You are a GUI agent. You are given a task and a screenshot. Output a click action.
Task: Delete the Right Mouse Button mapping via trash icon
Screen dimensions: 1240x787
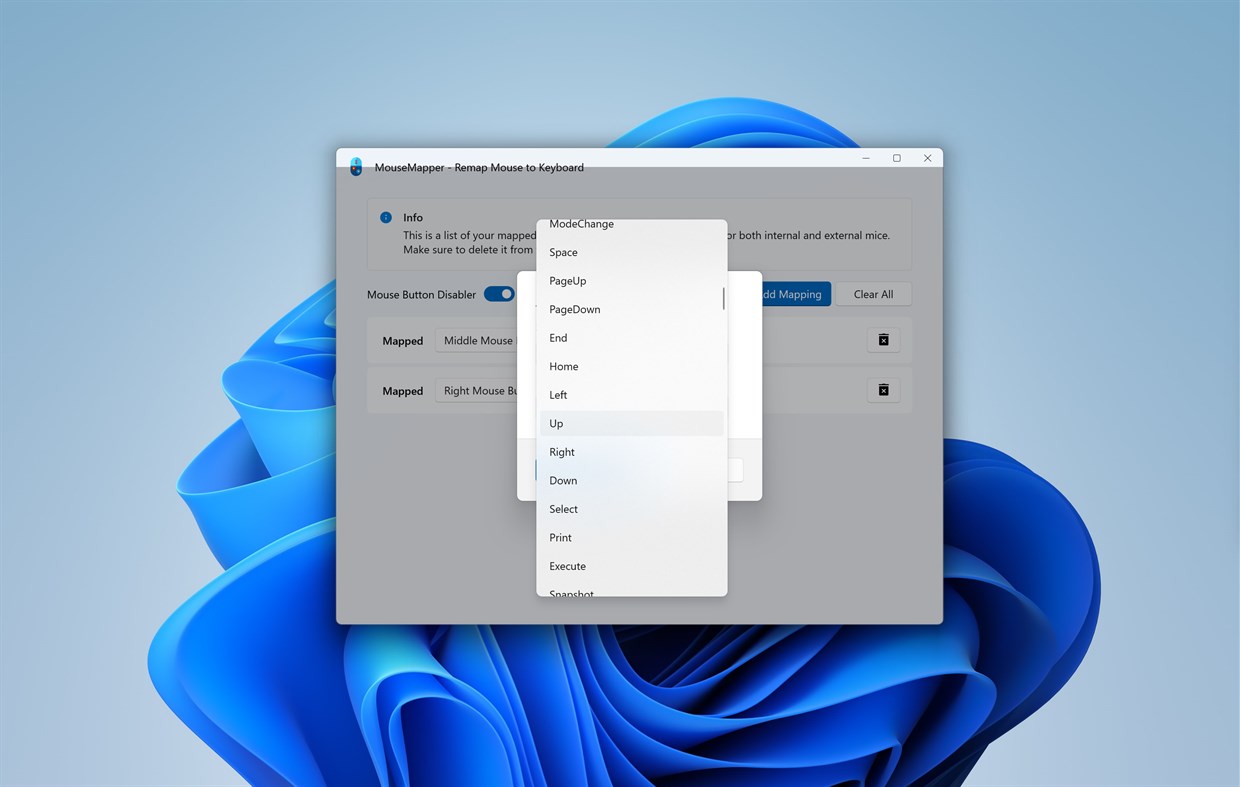point(883,390)
